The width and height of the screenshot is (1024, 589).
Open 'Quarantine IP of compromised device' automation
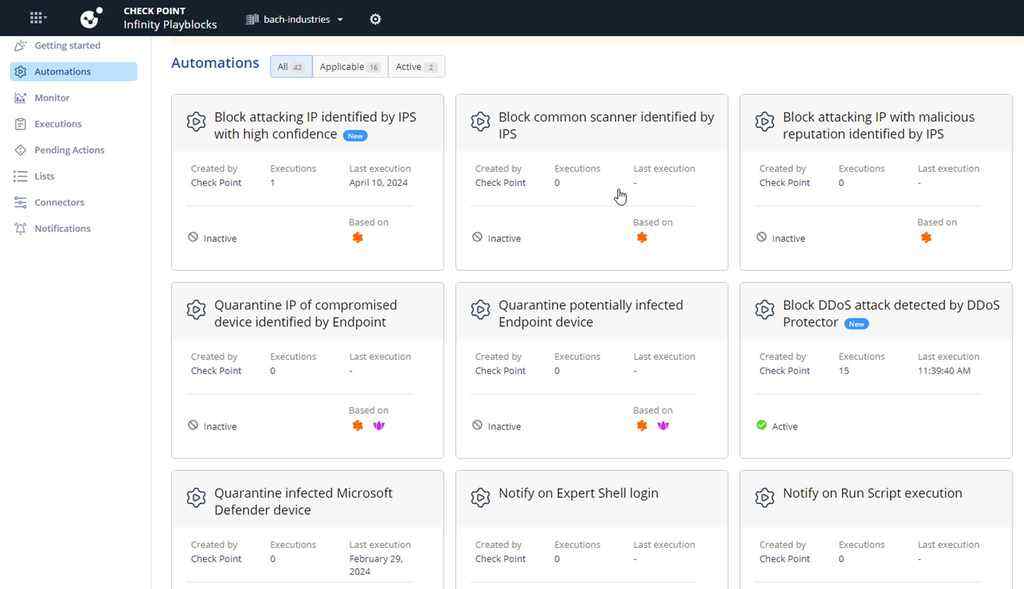305,313
